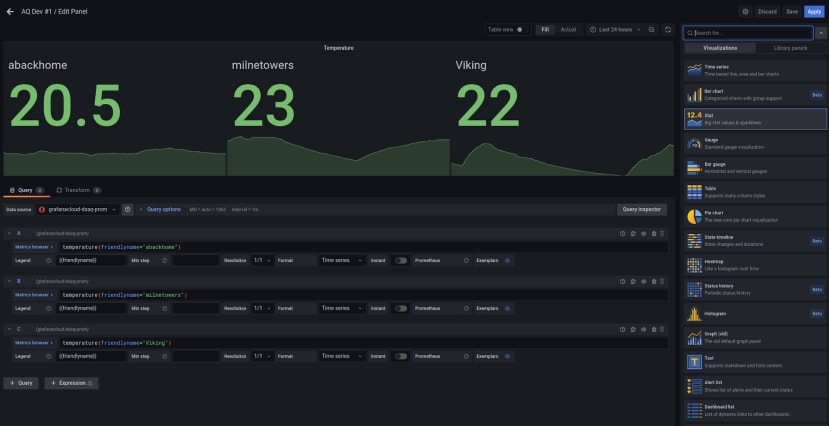Duplicate query A
The image size is (829, 426).
tap(633, 233)
